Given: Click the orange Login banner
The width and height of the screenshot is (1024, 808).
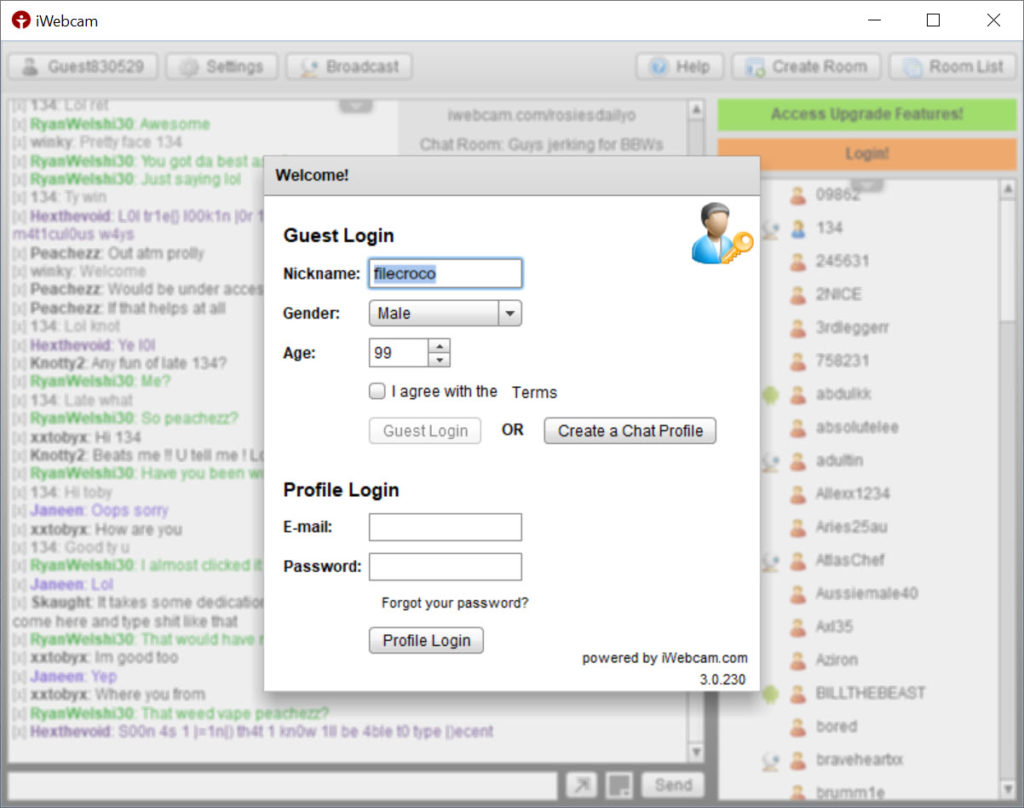Looking at the screenshot, I should pos(867,154).
